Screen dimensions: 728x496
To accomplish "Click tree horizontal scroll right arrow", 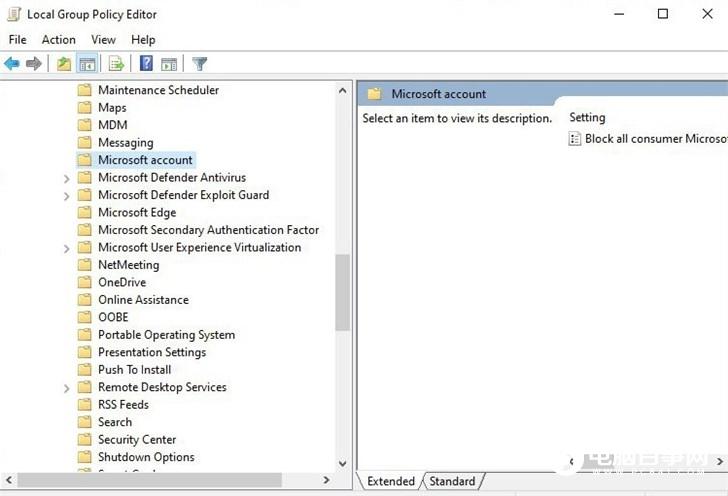I will (326, 480).
